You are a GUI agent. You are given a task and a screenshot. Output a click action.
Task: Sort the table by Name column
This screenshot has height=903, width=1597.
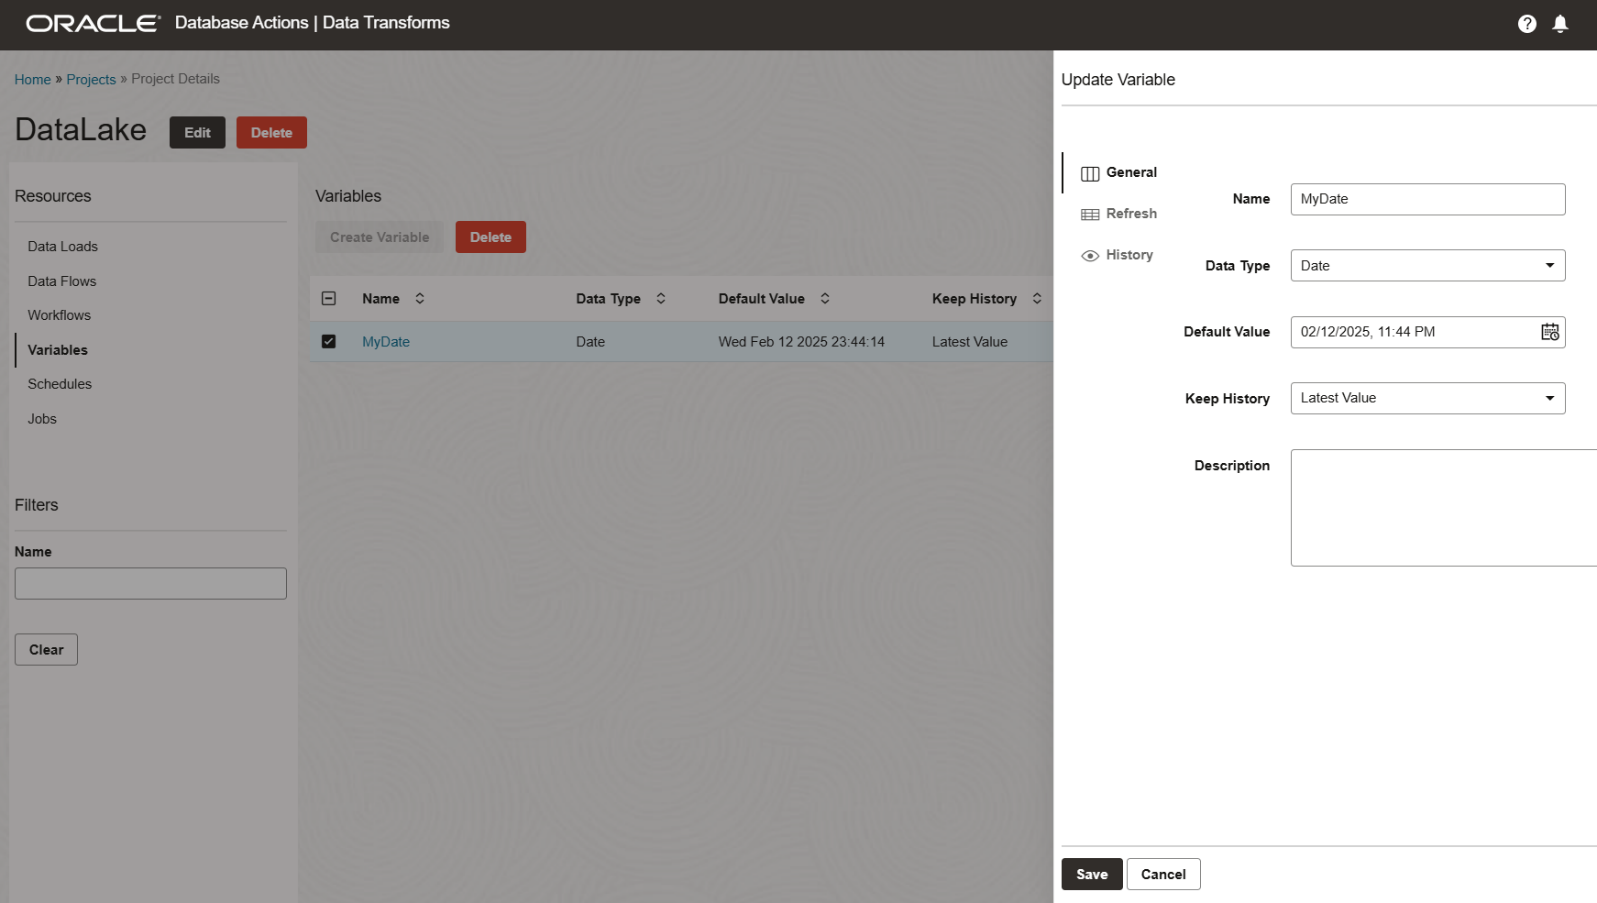point(420,298)
